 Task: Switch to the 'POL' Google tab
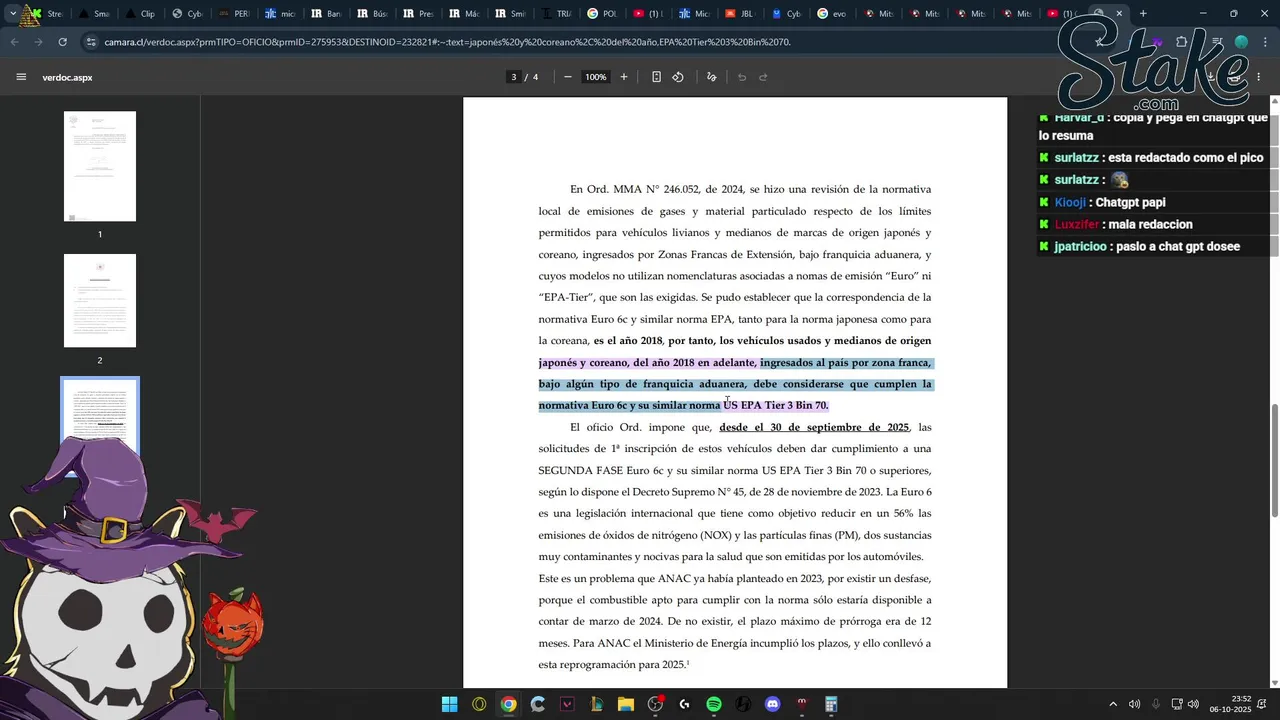click(x=601, y=14)
